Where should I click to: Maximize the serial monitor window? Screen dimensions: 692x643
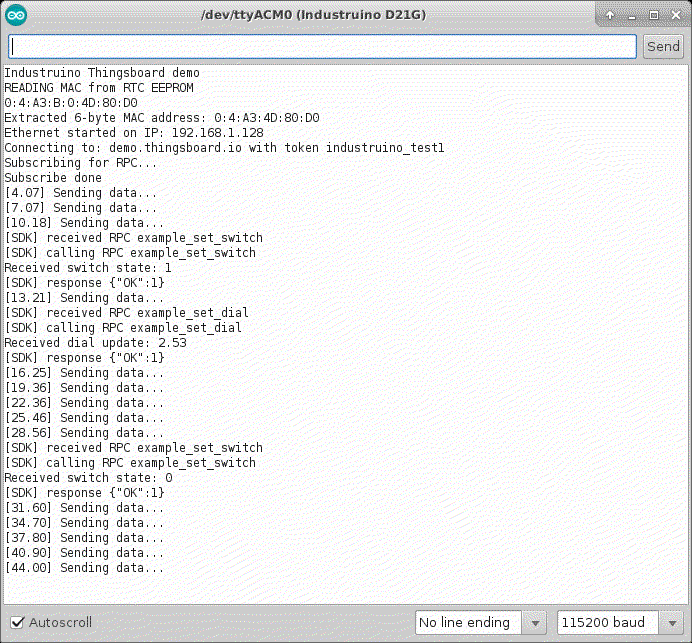pyautogui.click(x=653, y=15)
